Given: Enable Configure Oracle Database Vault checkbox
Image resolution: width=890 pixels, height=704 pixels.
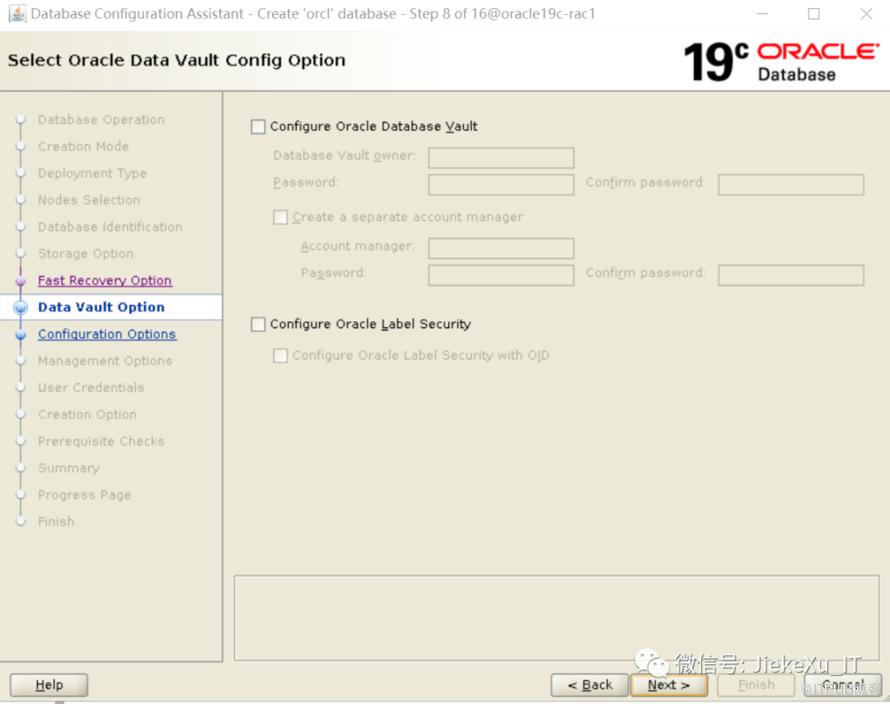Looking at the screenshot, I should coord(258,127).
